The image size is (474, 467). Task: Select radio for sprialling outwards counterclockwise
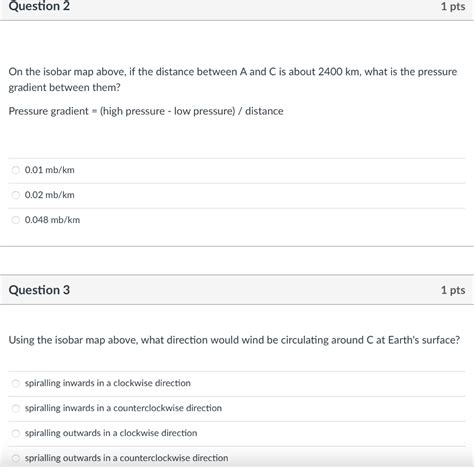point(16,458)
